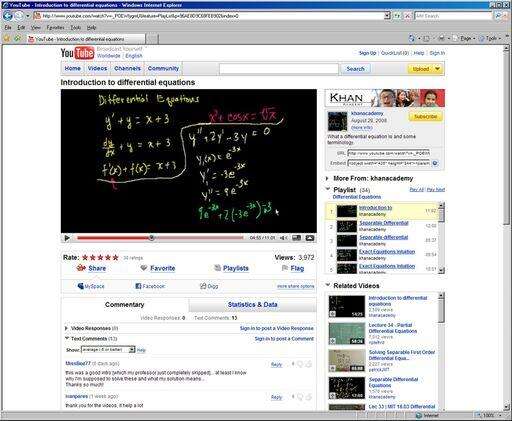Viewport: 512px width, 421px height.
Task: Click the Playlists icon
Action: point(217,268)
